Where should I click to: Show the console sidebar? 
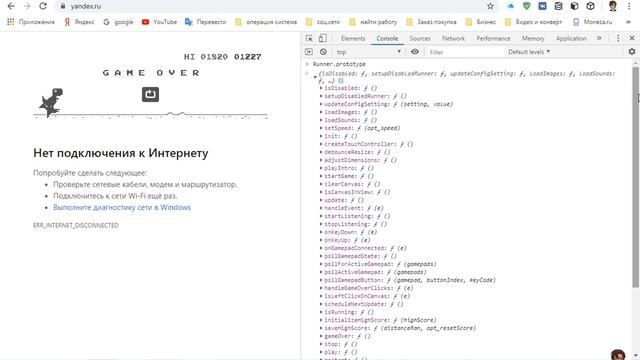(x=309, y=52)
